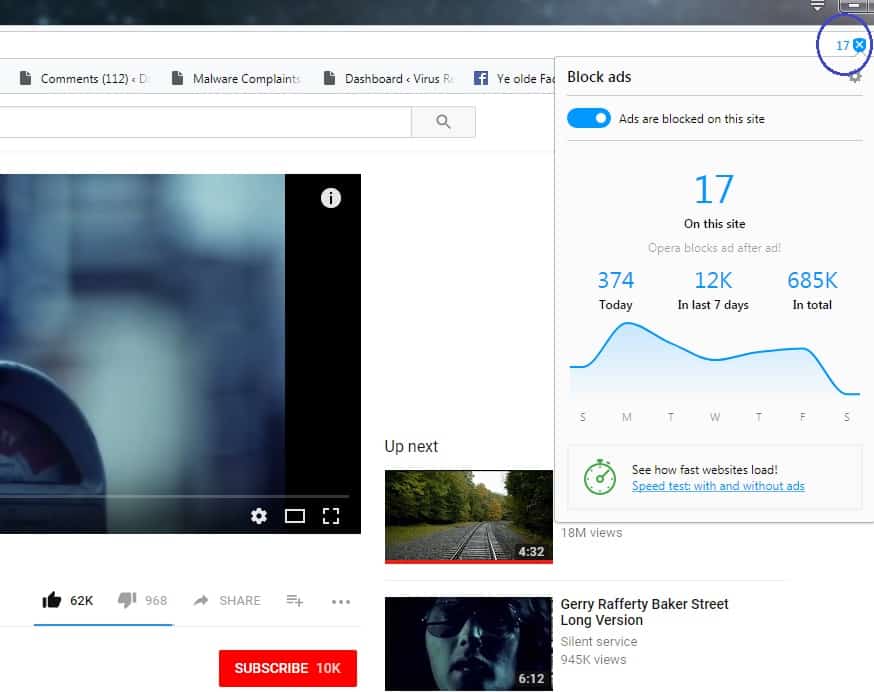Click the '17' blocked ads counter in address bar
This screenshot has height=692, width=874.
point(842,45)
